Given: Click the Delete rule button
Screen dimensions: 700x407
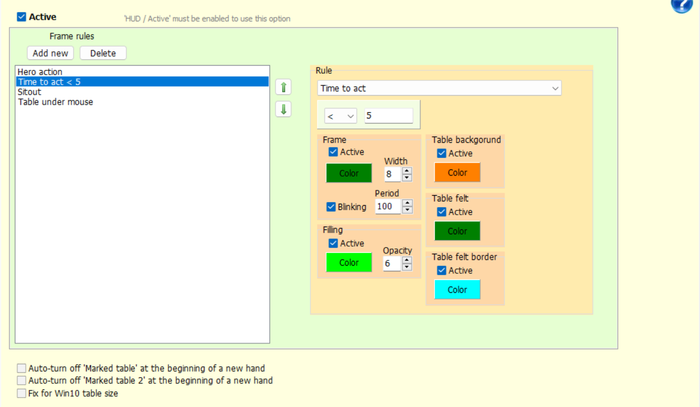Looking at the screenshot, I should pyautogui.click(x=103, y=53).
